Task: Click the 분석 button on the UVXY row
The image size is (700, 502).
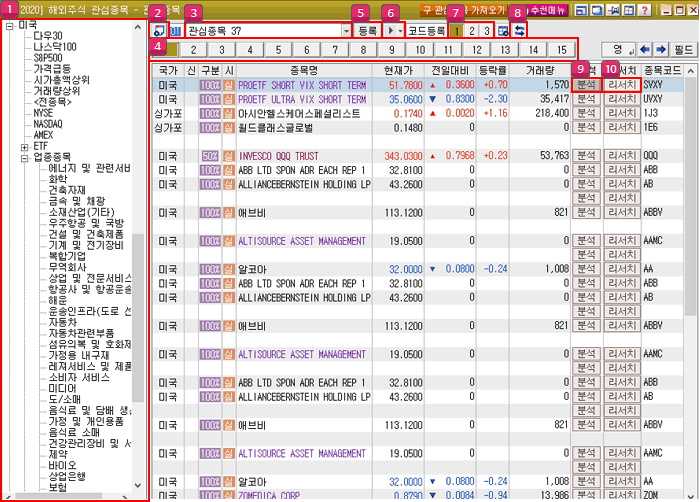Action: coord(586,99)
